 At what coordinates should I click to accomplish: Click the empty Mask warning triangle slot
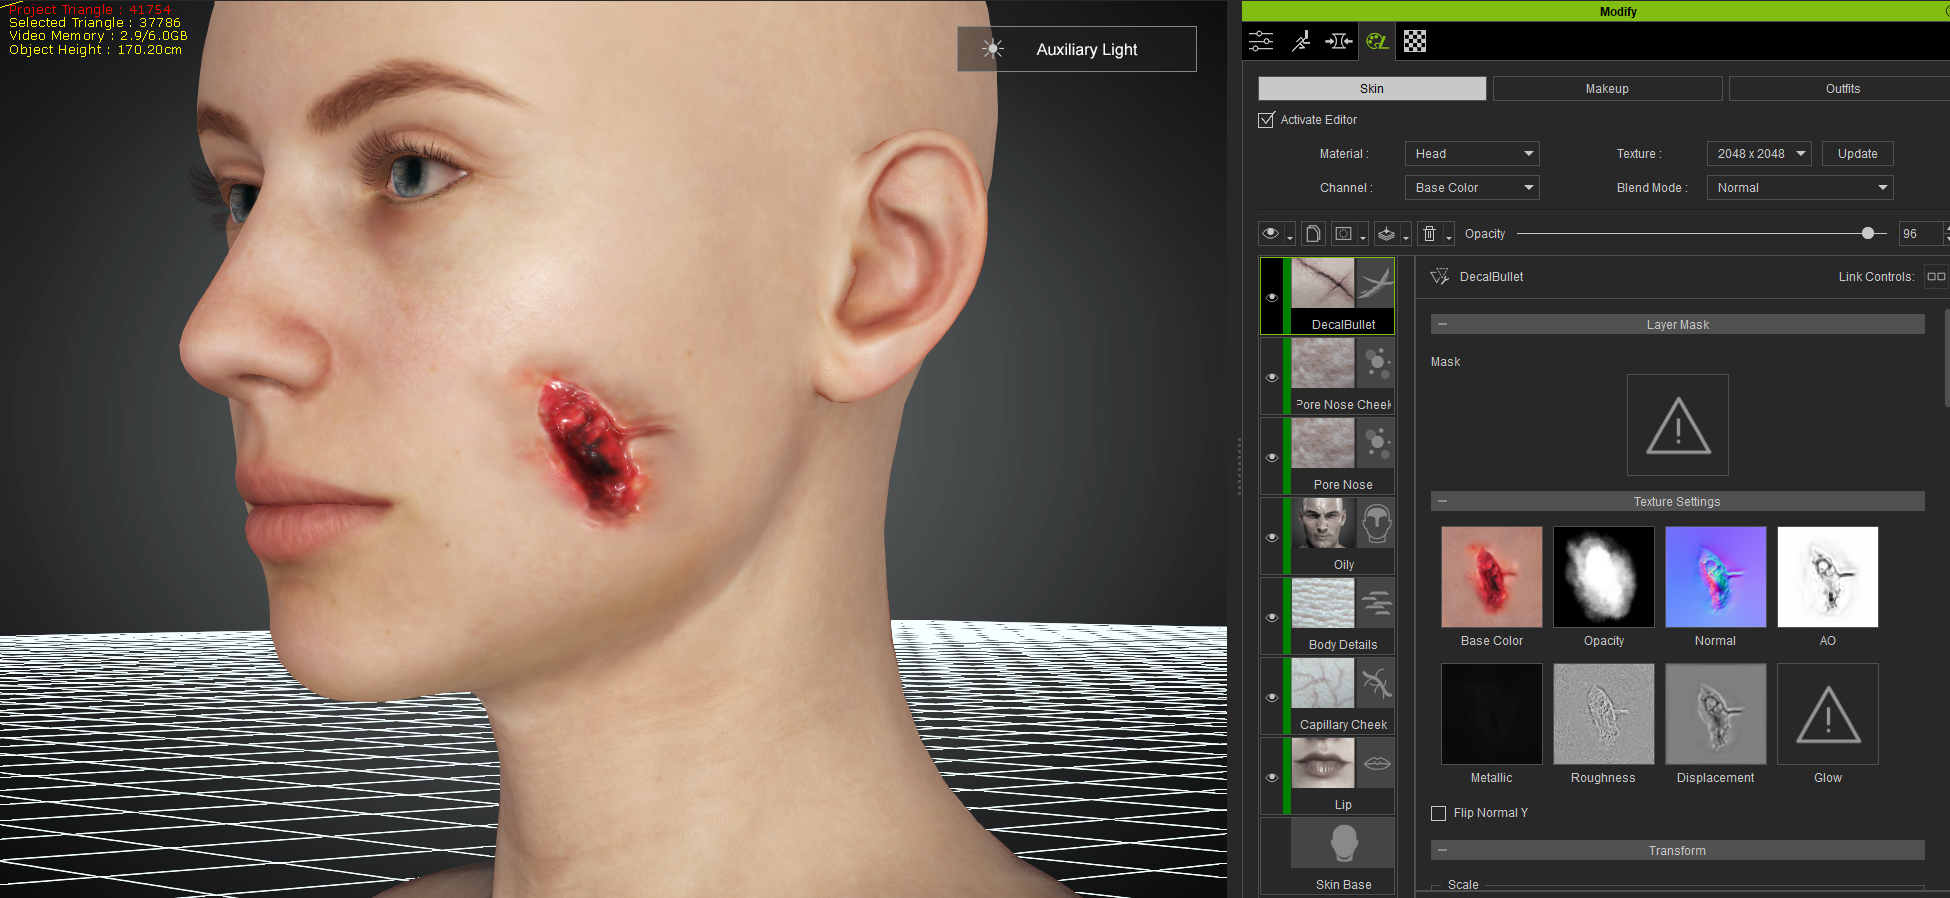pyautogui.click(x=1678, y=425)
